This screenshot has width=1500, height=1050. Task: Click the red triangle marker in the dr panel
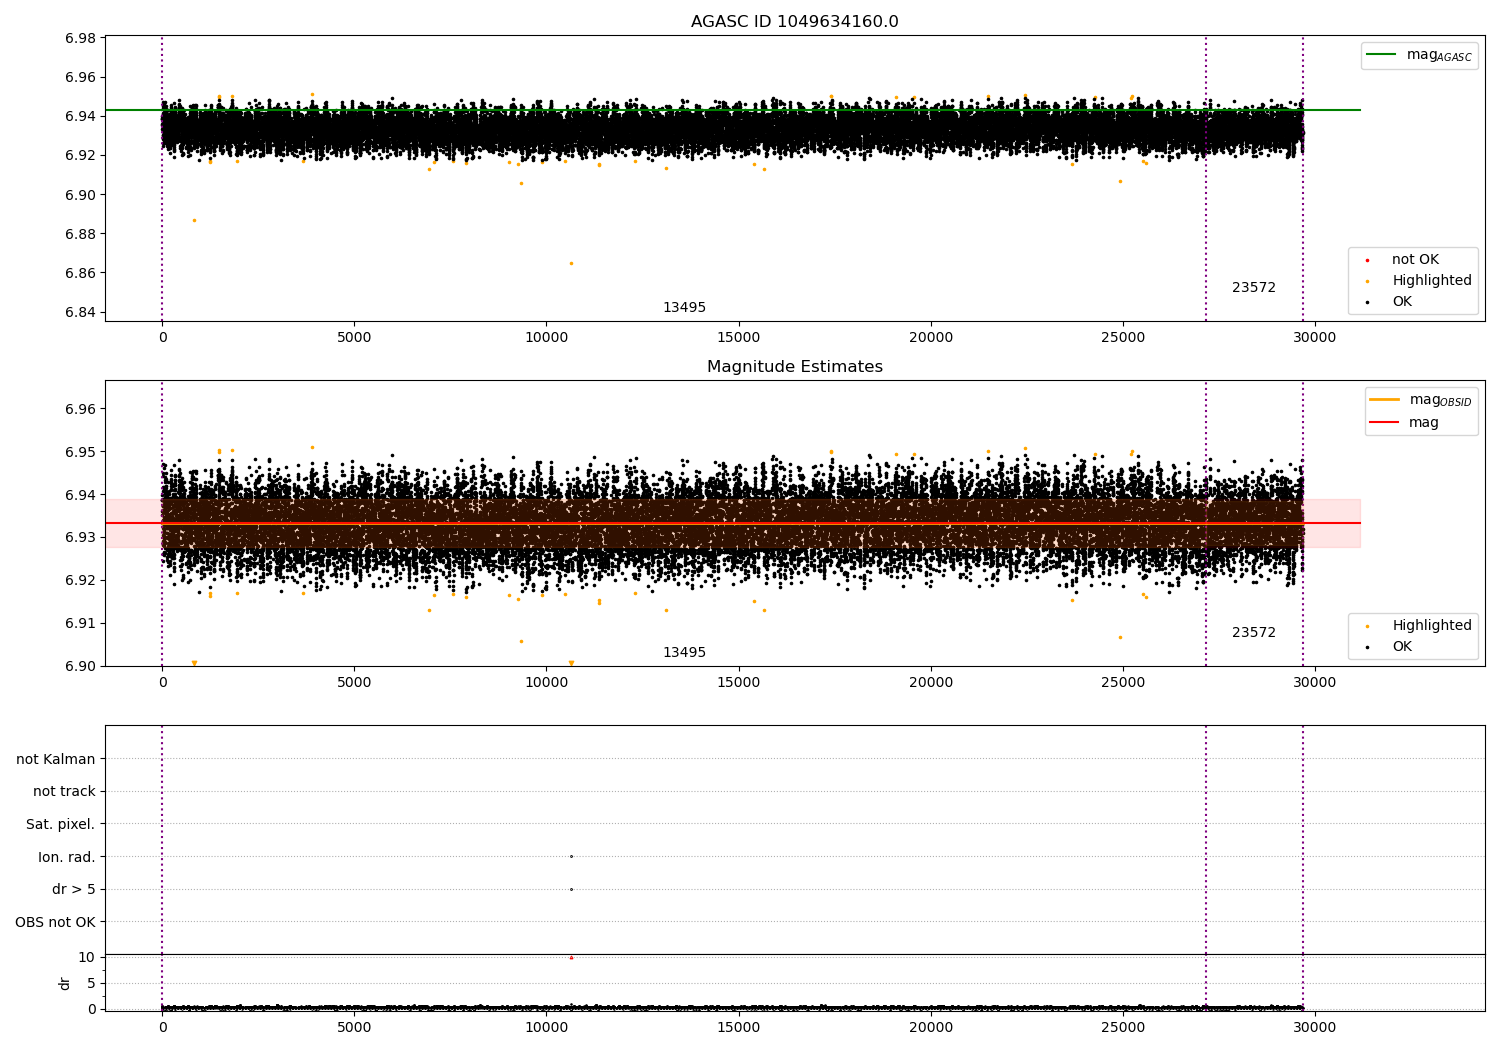point(571,958)
